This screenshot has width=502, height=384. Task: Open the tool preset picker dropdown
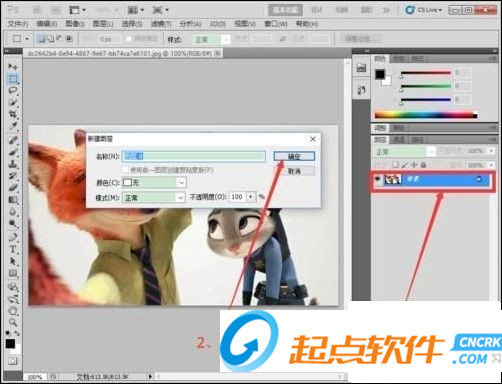click(x=27, y=39)
